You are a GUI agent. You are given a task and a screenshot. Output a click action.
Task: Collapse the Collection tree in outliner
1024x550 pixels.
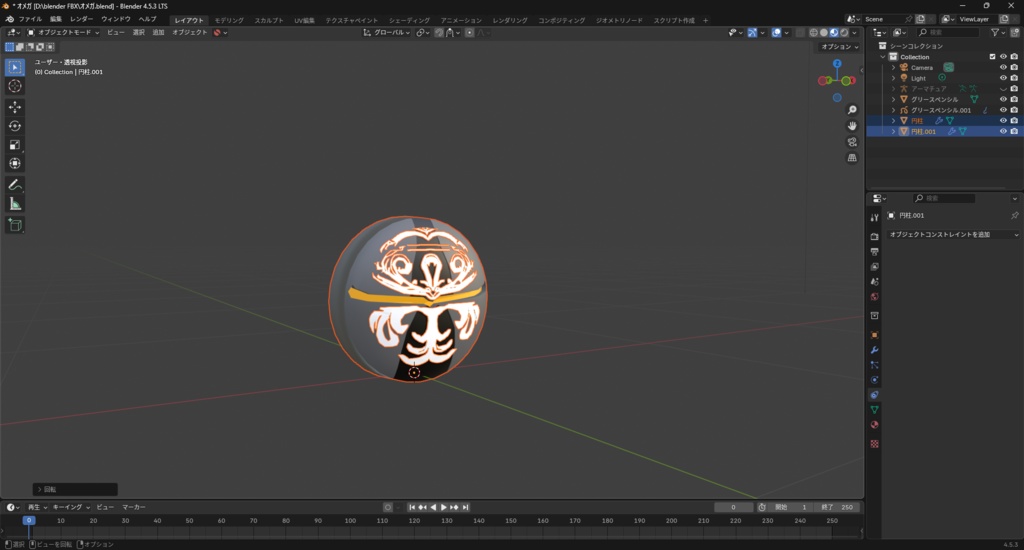(x=883, y=57)
